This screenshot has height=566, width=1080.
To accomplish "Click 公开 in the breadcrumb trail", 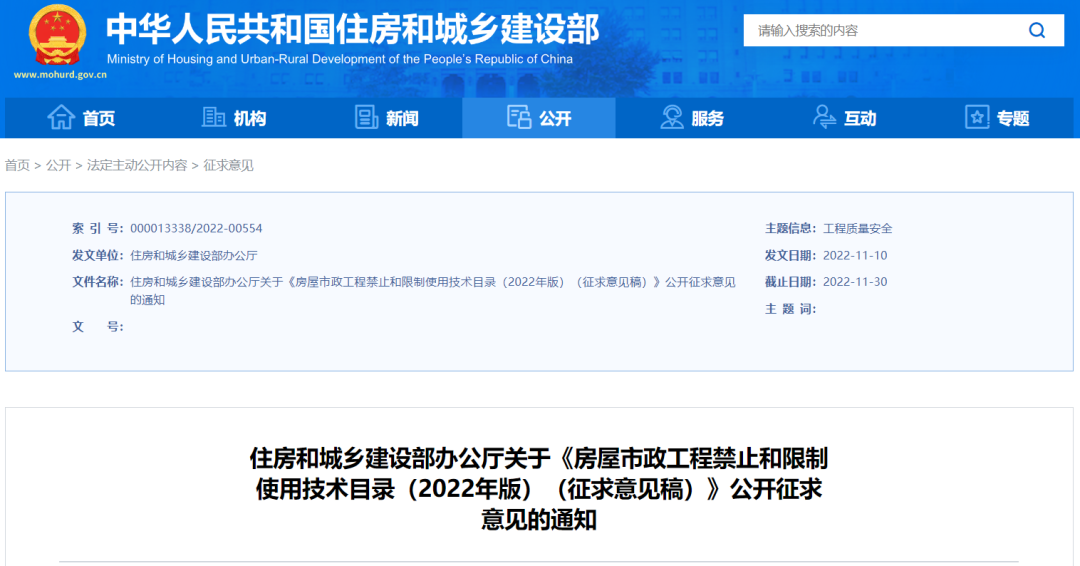I will coord(58,165).
